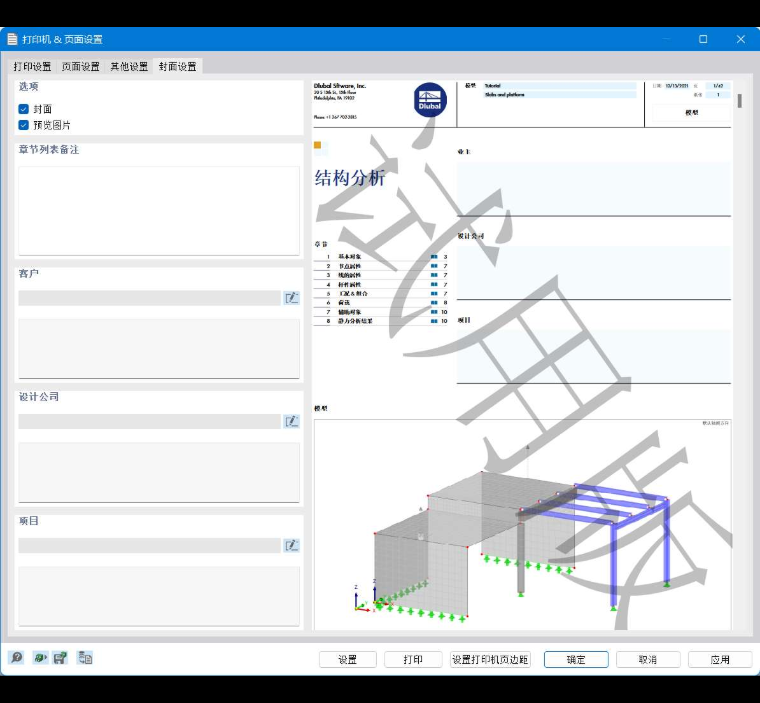
Task: Click the green load-defaults arrow icon
Action: pos(40,657)
